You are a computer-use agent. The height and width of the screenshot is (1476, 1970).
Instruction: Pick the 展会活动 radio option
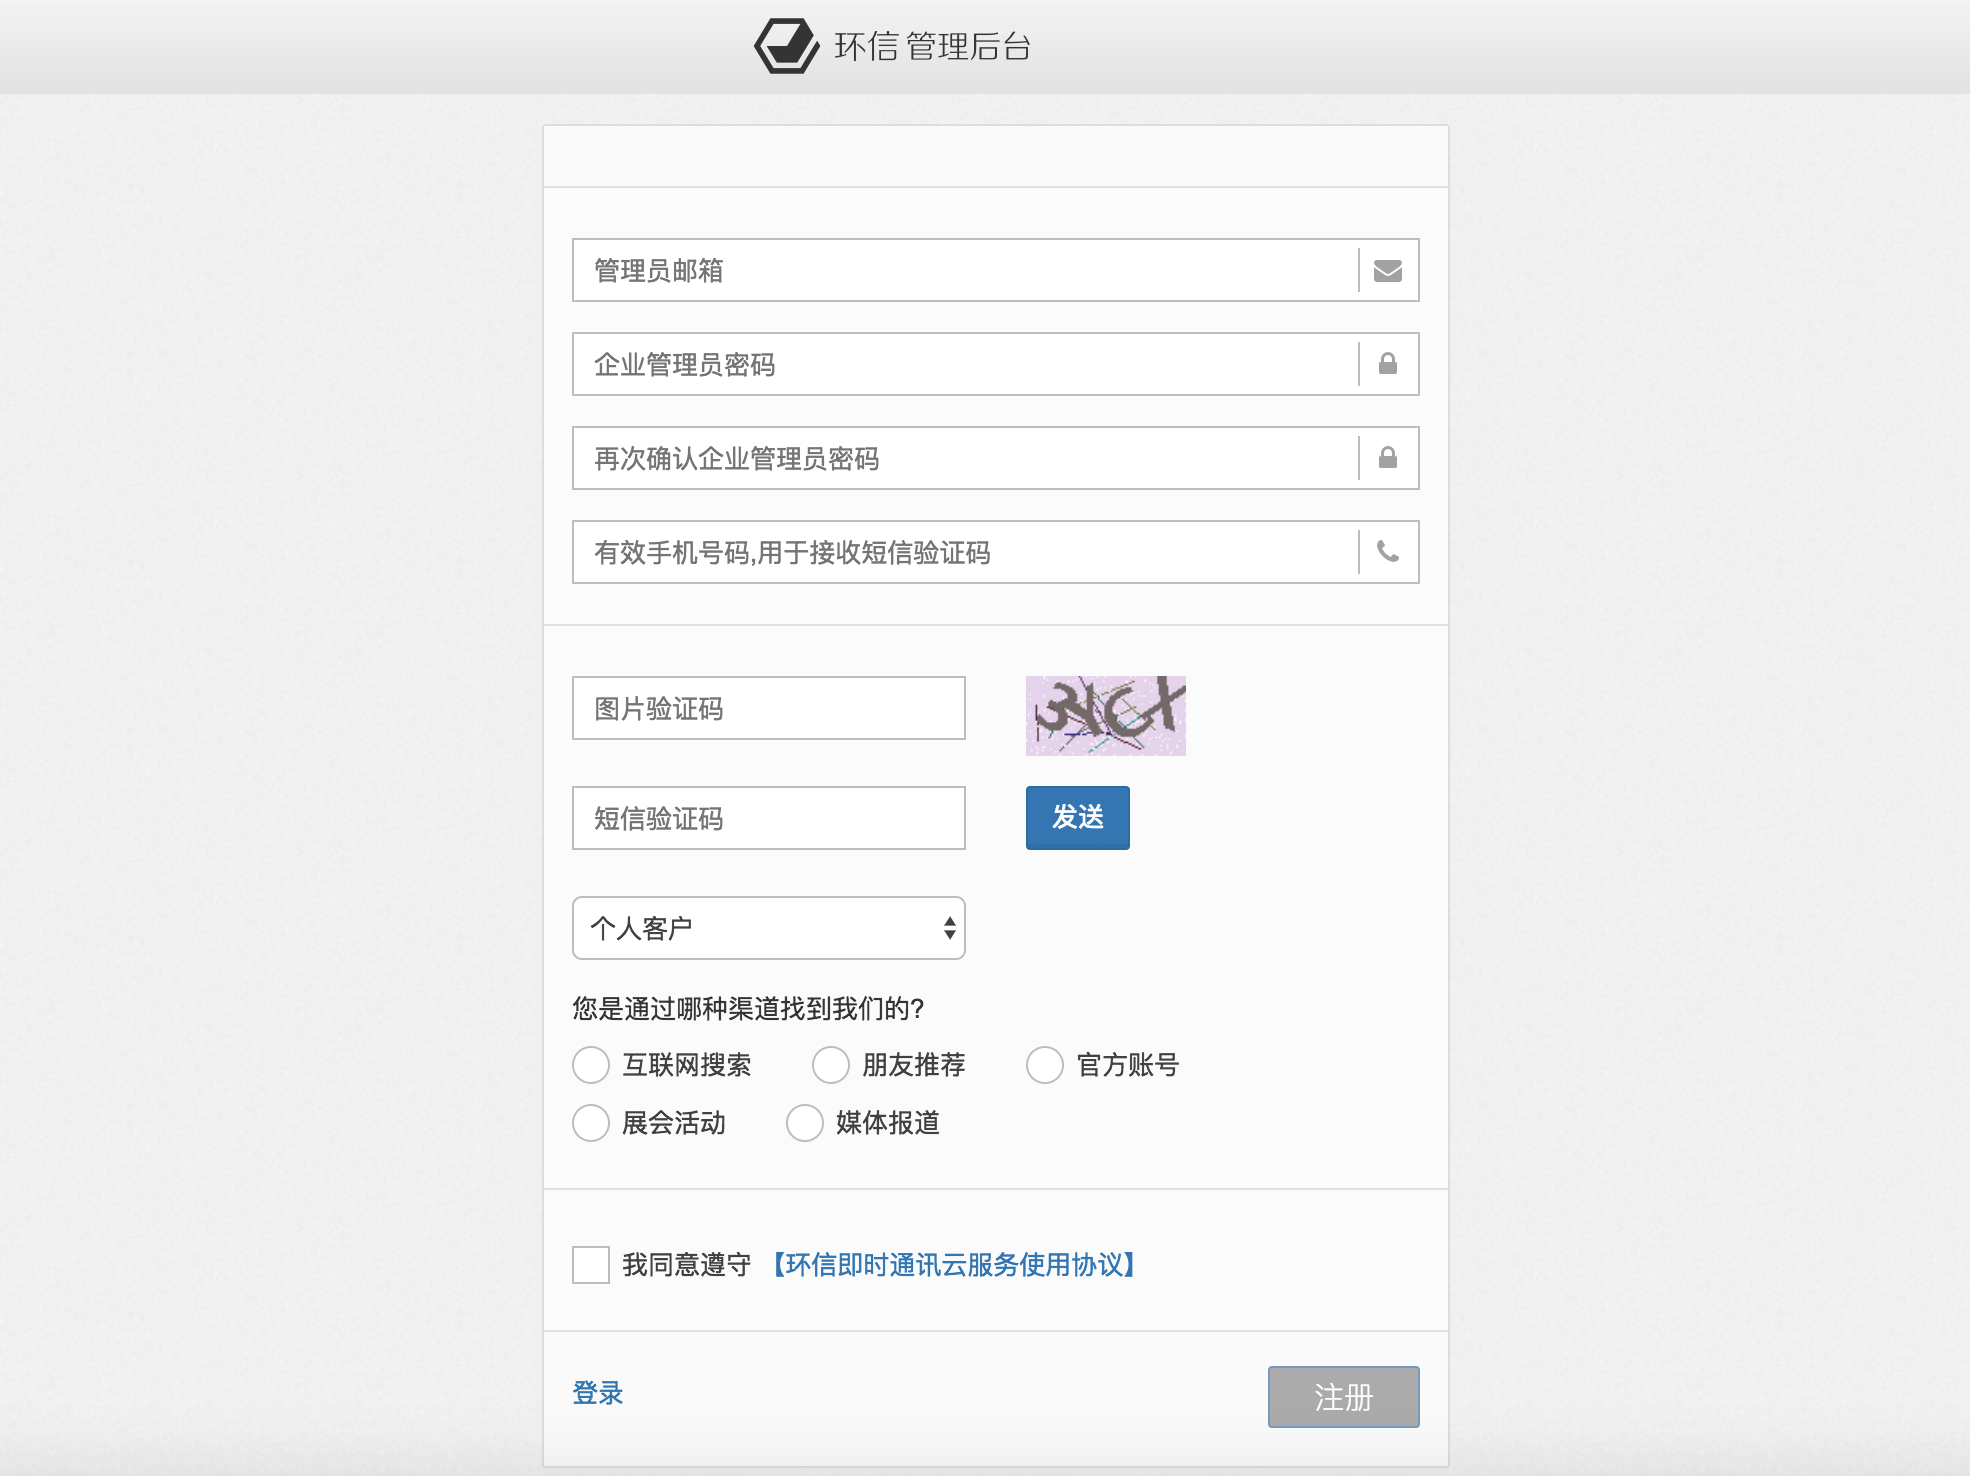591,1123
